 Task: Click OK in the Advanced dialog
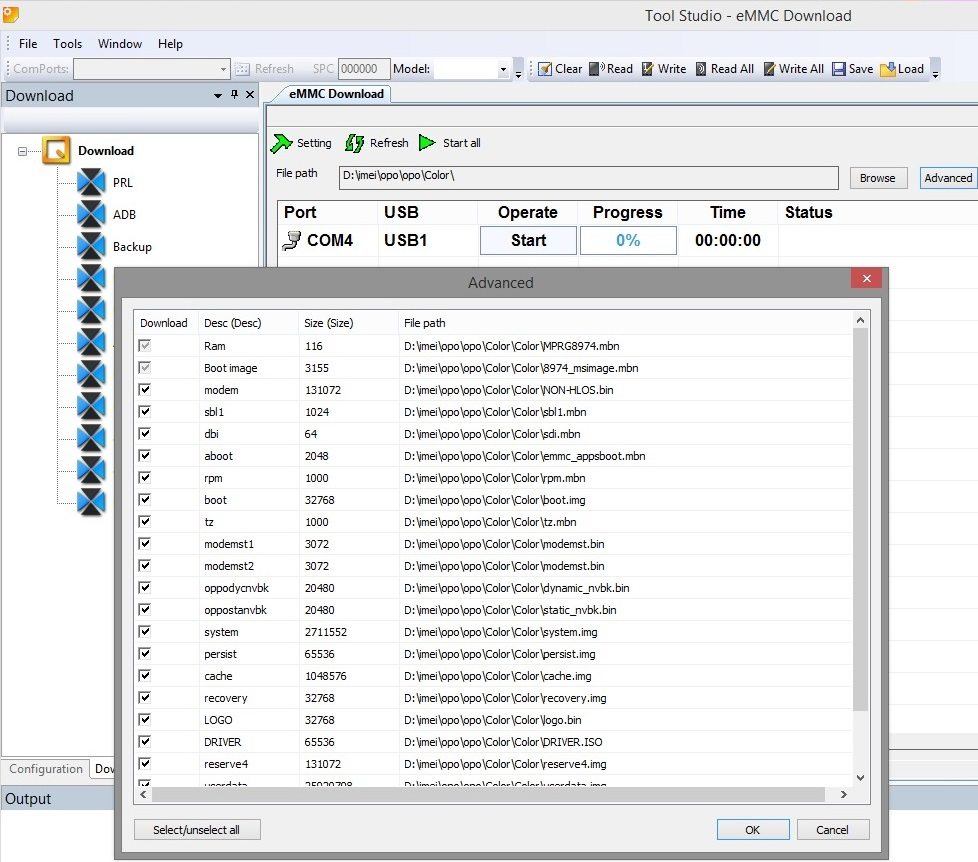tap(752, 830)
